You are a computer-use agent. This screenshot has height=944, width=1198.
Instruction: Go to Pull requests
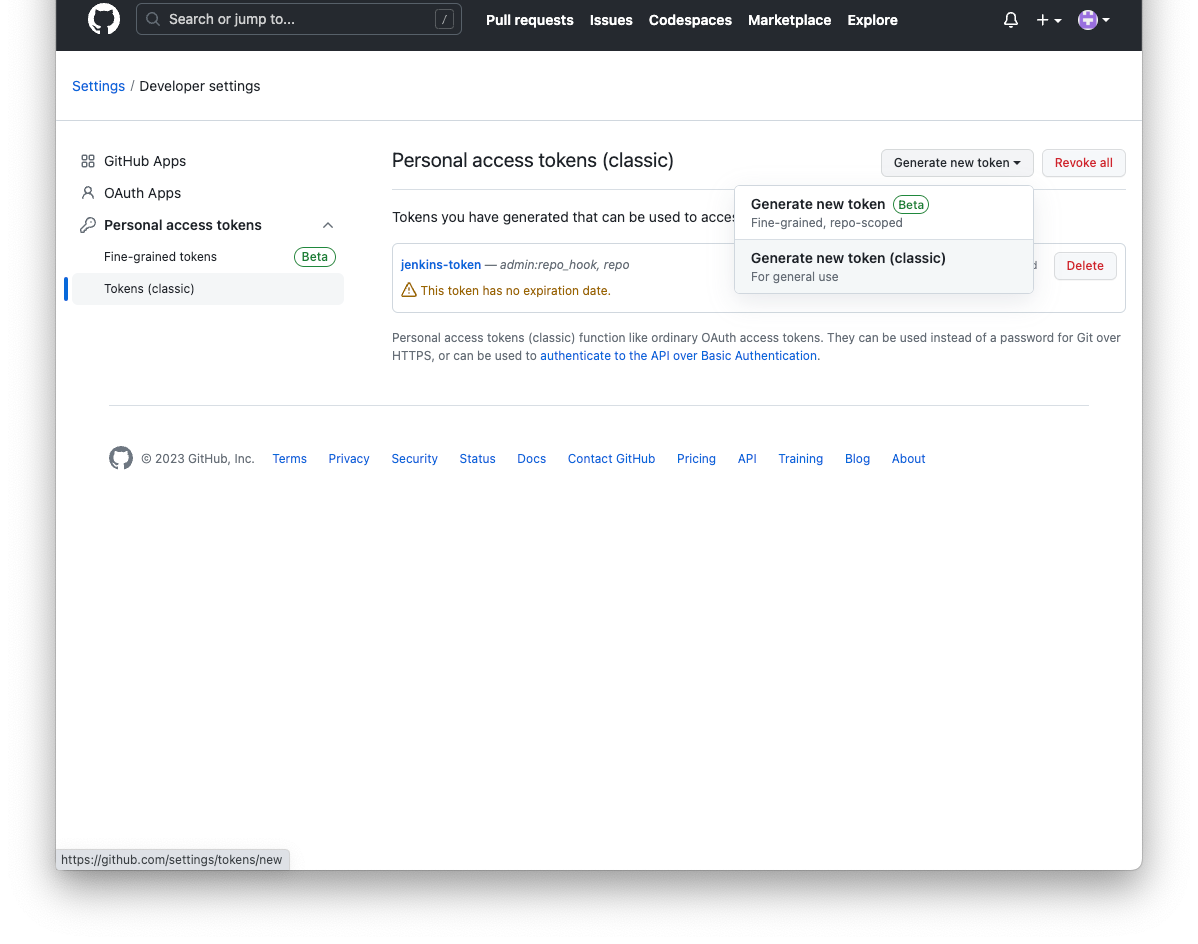(x=529, y=20)
